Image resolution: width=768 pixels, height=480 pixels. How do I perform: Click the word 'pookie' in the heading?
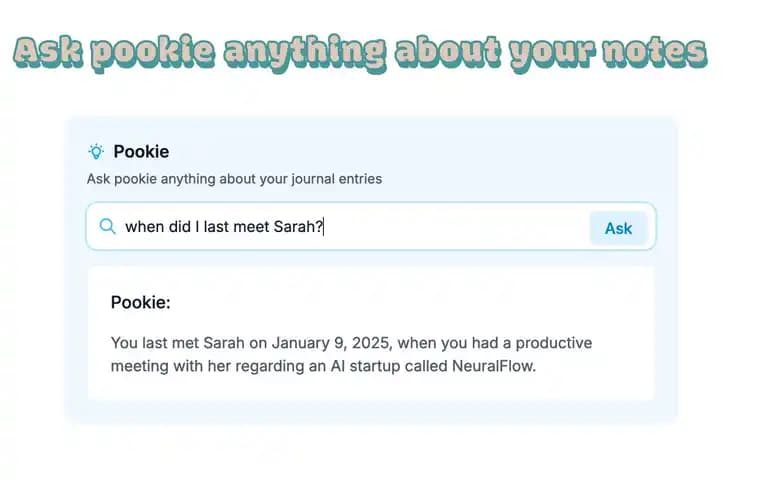click(x=153, y=52)
